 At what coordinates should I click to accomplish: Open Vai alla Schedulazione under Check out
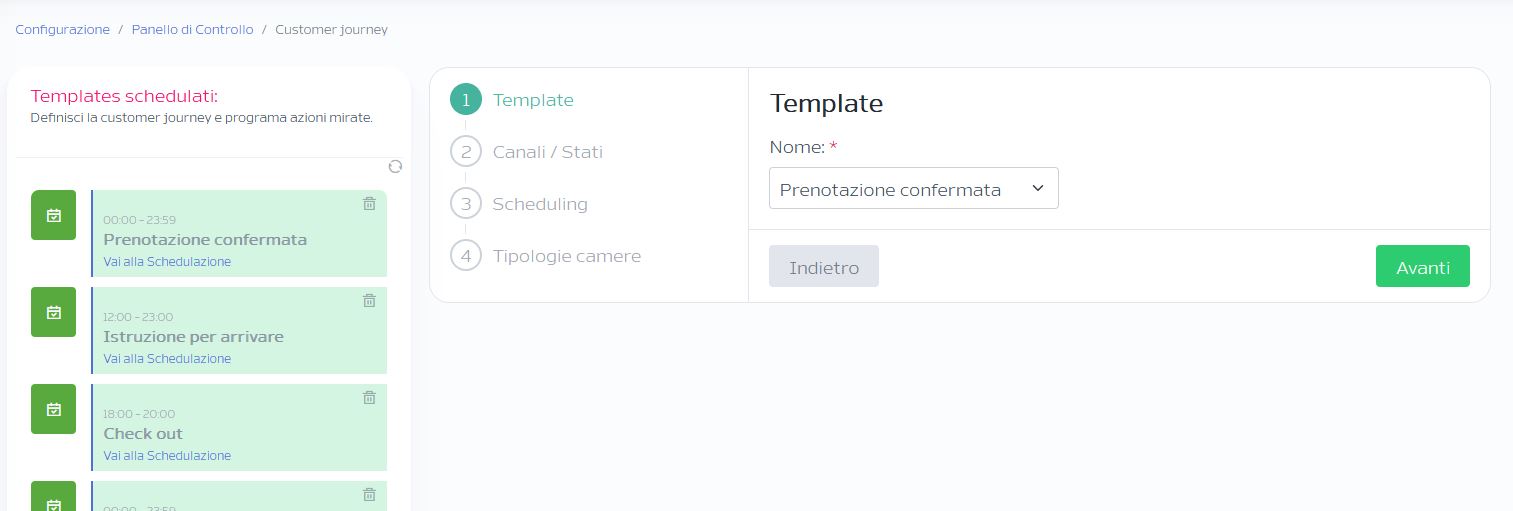point(167,456)
